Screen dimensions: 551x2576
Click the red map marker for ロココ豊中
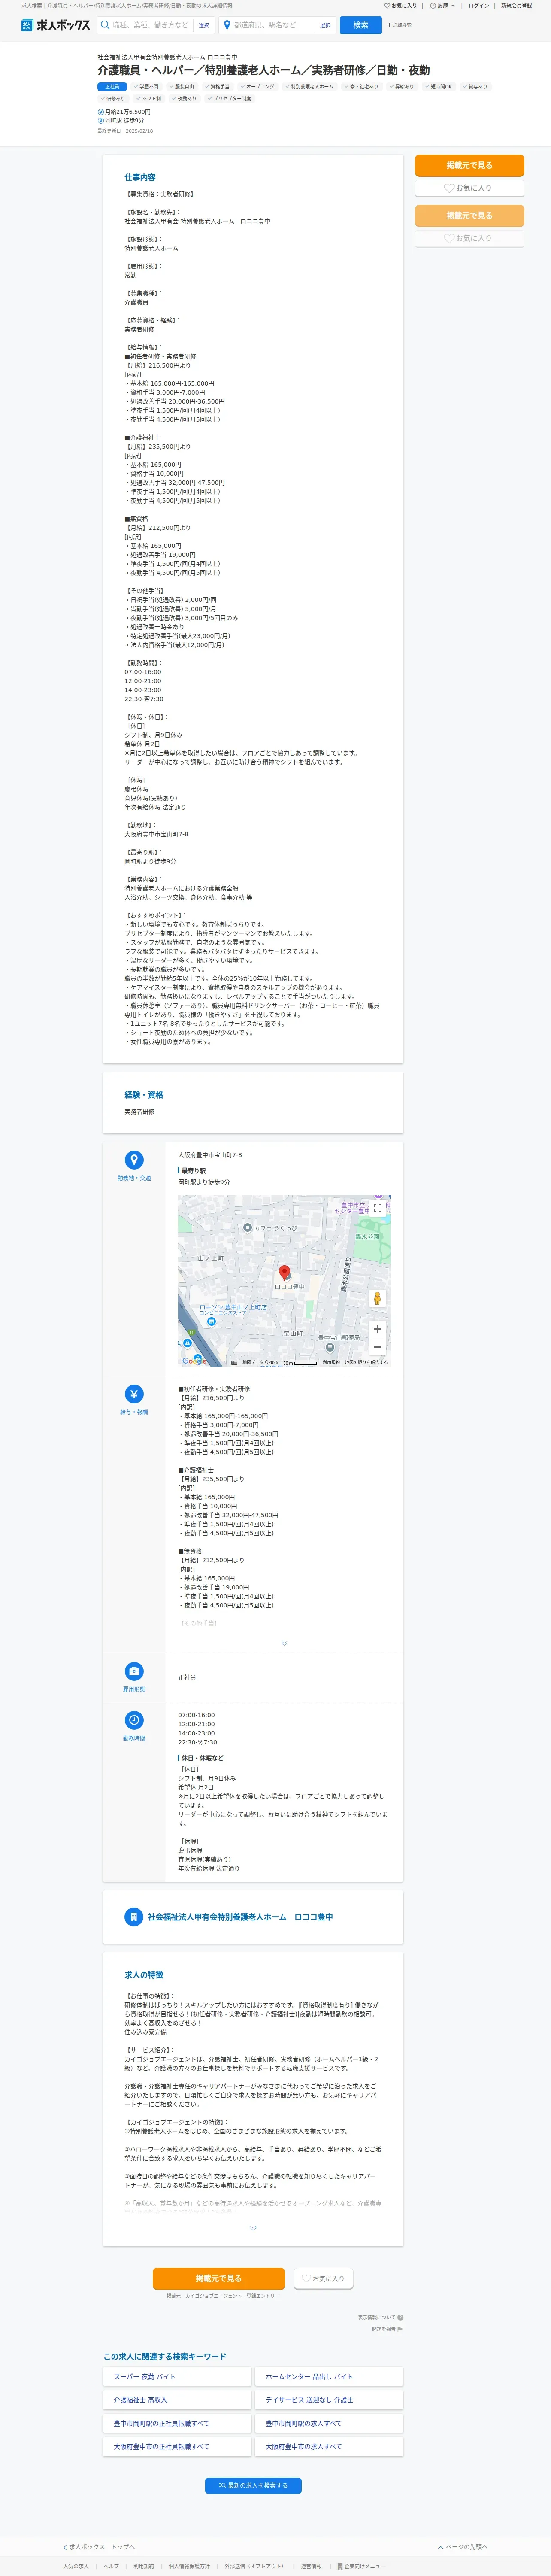pyautogui.click(x=284, y=1273)
